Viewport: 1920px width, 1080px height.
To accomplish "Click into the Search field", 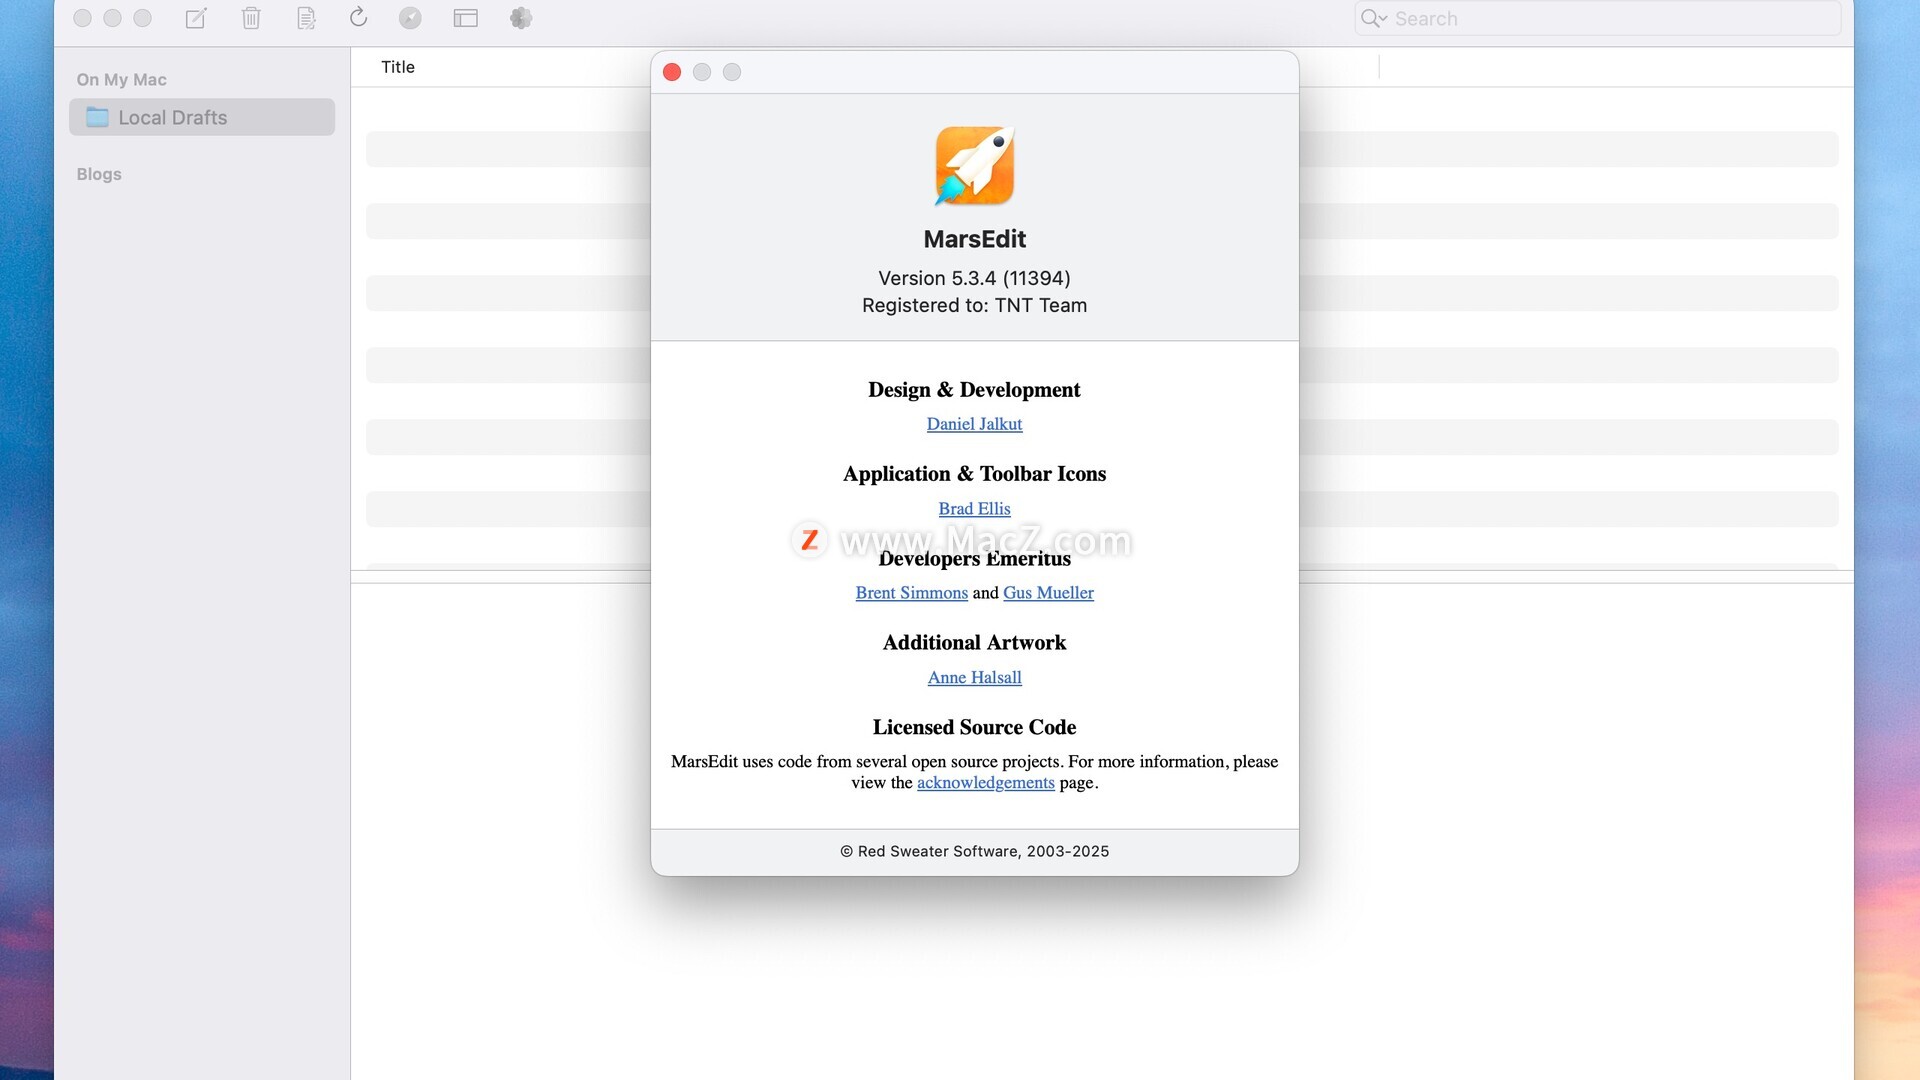I will pyautogui.click(x=1597, y=18).
